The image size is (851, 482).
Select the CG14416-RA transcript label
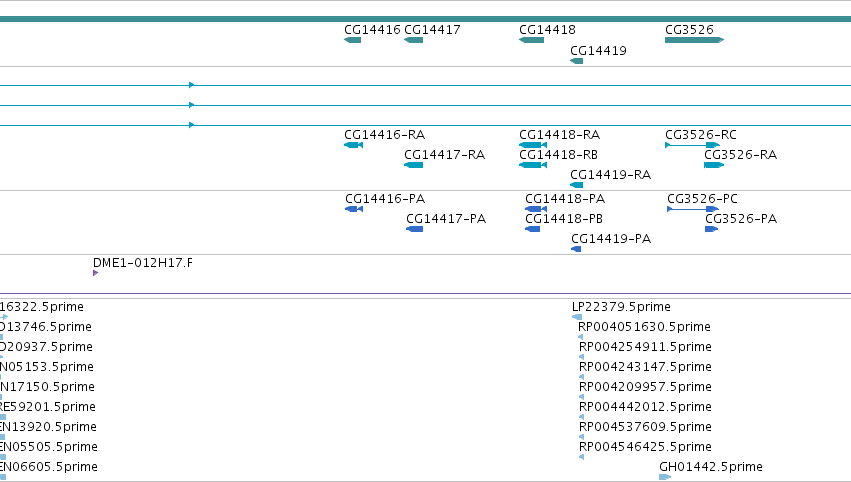coord(384,135)
